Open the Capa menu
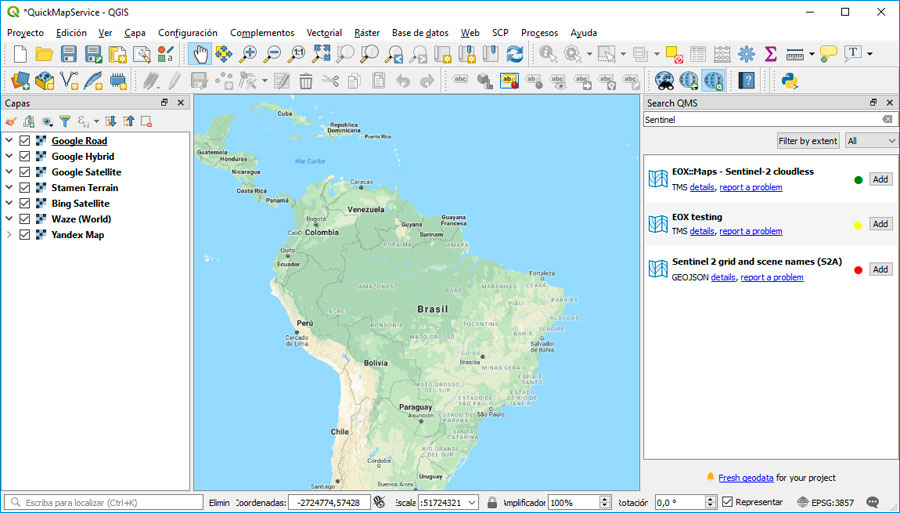This screenshot has width=900, height=513. 135,33
